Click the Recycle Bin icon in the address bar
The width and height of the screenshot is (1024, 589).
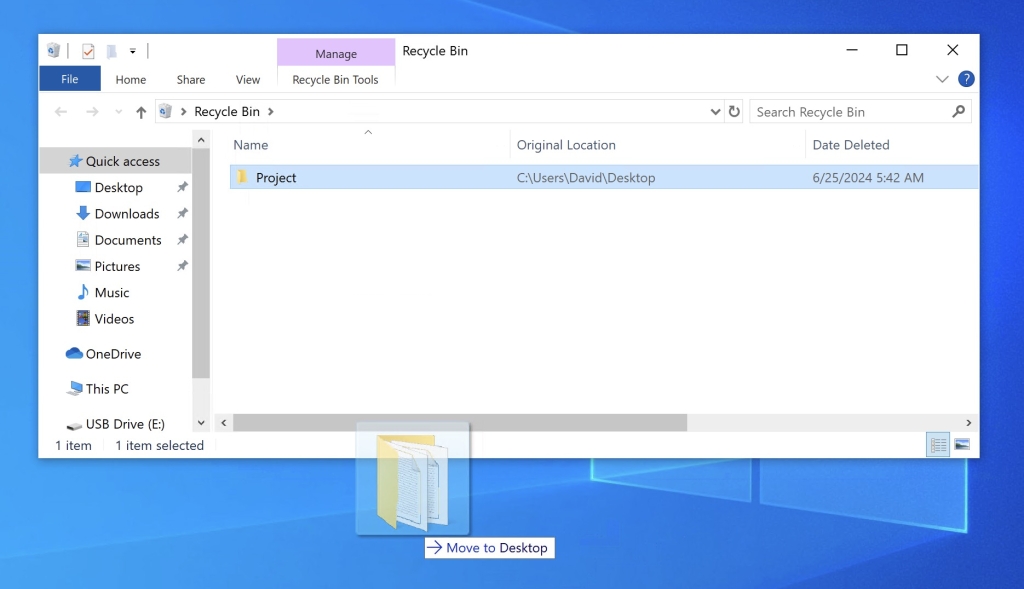tap(164, 111)
